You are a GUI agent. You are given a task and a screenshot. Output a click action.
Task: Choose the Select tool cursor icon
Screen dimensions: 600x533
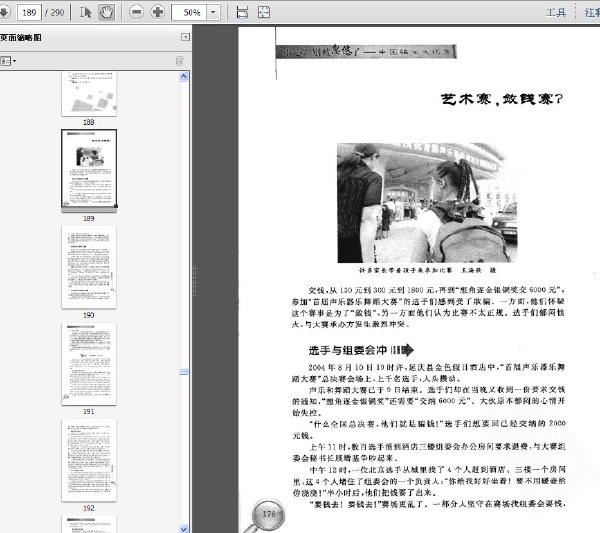(85, 12)
